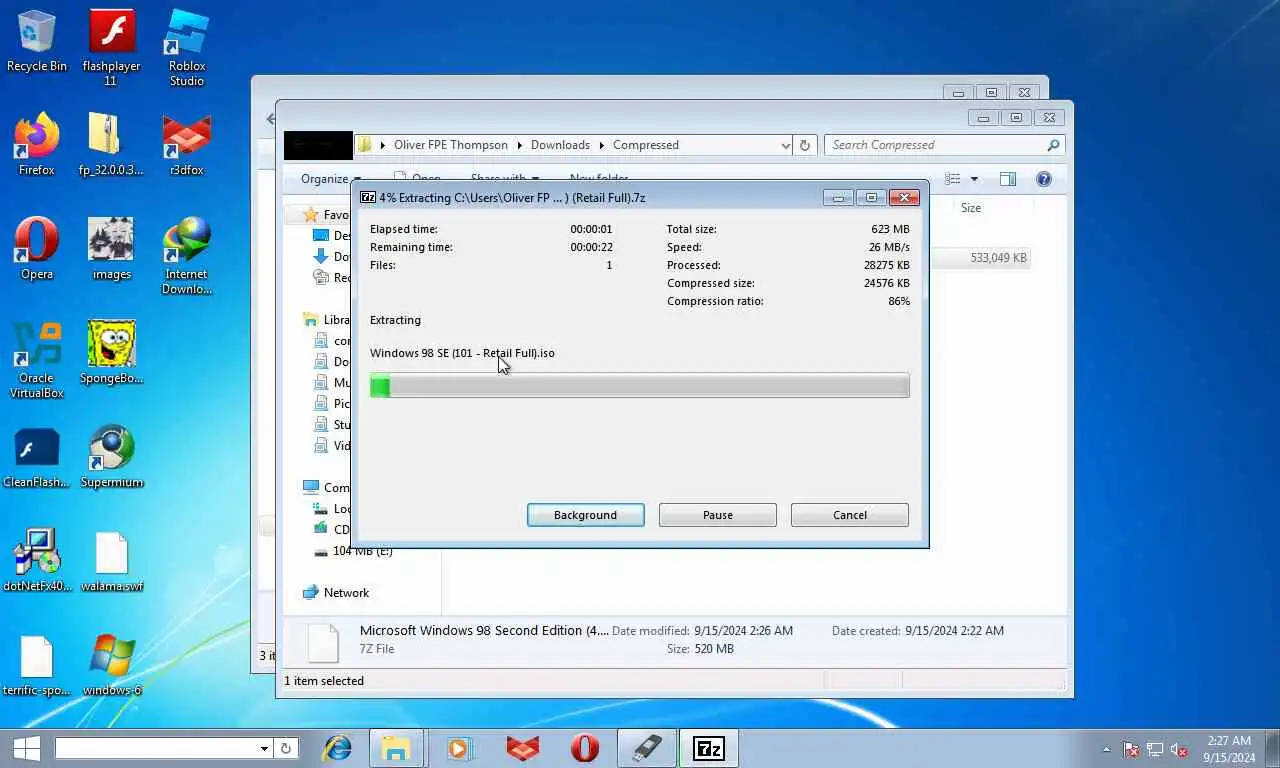This screenshot has height=768, width=1280.
Task: Open Internet Explorer from taskbar
Action: (x=337, y=748)
